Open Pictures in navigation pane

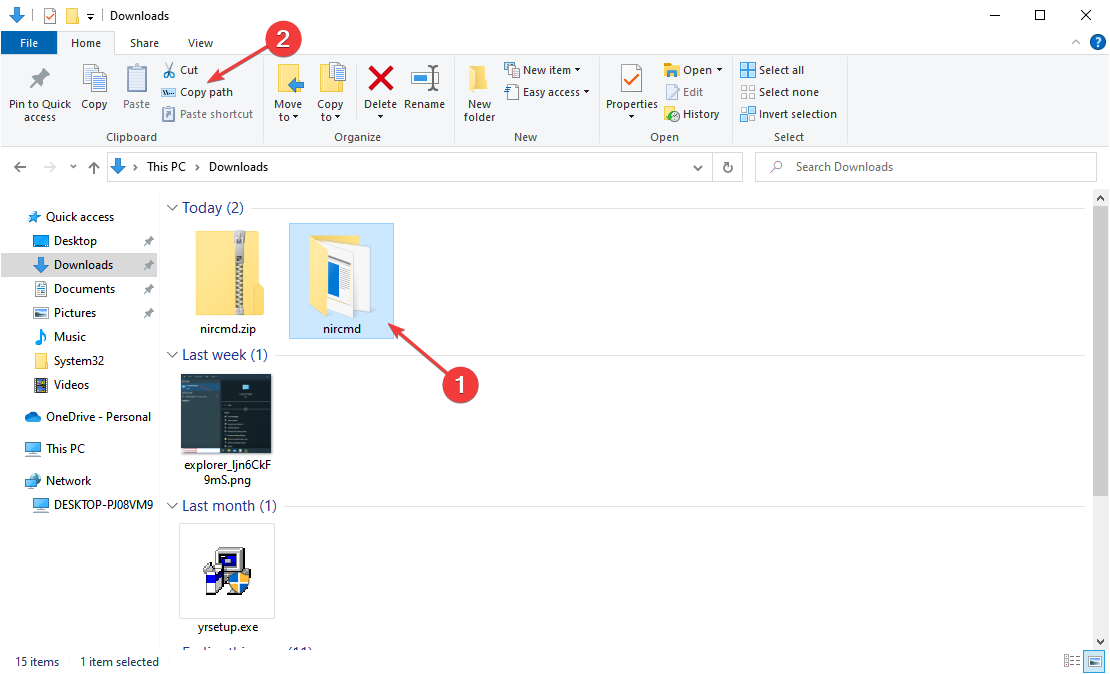pos(75,313)
